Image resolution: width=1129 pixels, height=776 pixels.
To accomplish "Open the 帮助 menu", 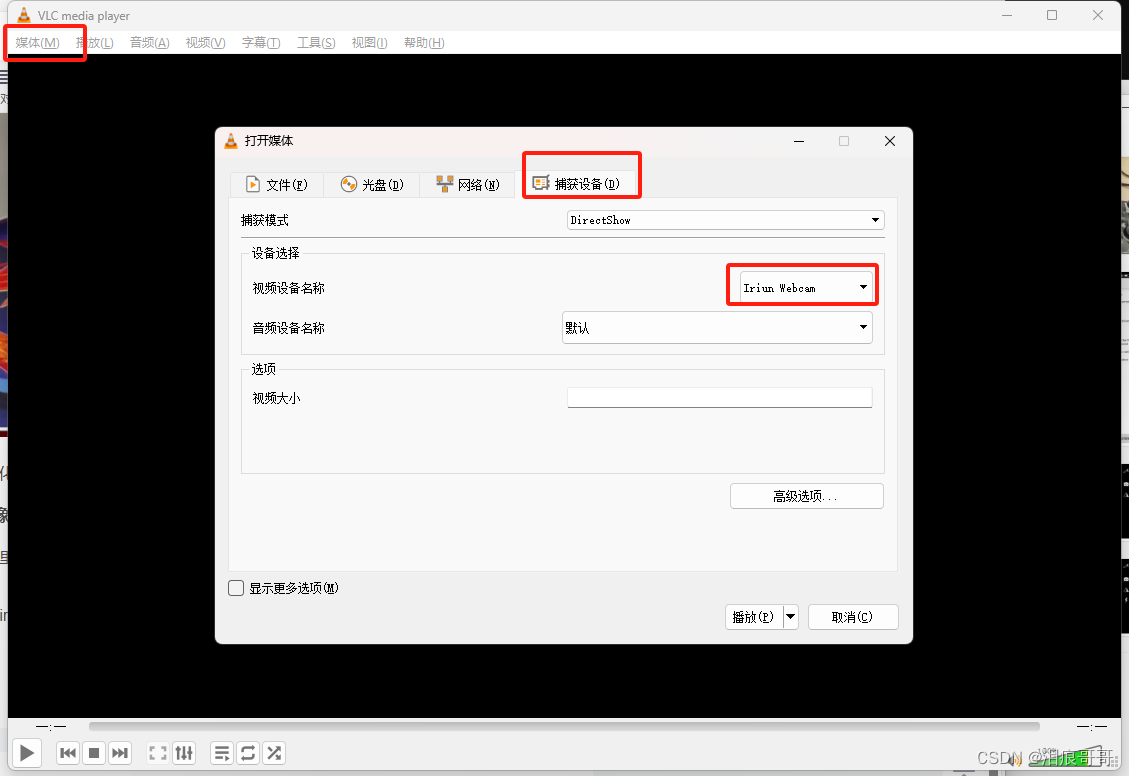I will (424, 42).
